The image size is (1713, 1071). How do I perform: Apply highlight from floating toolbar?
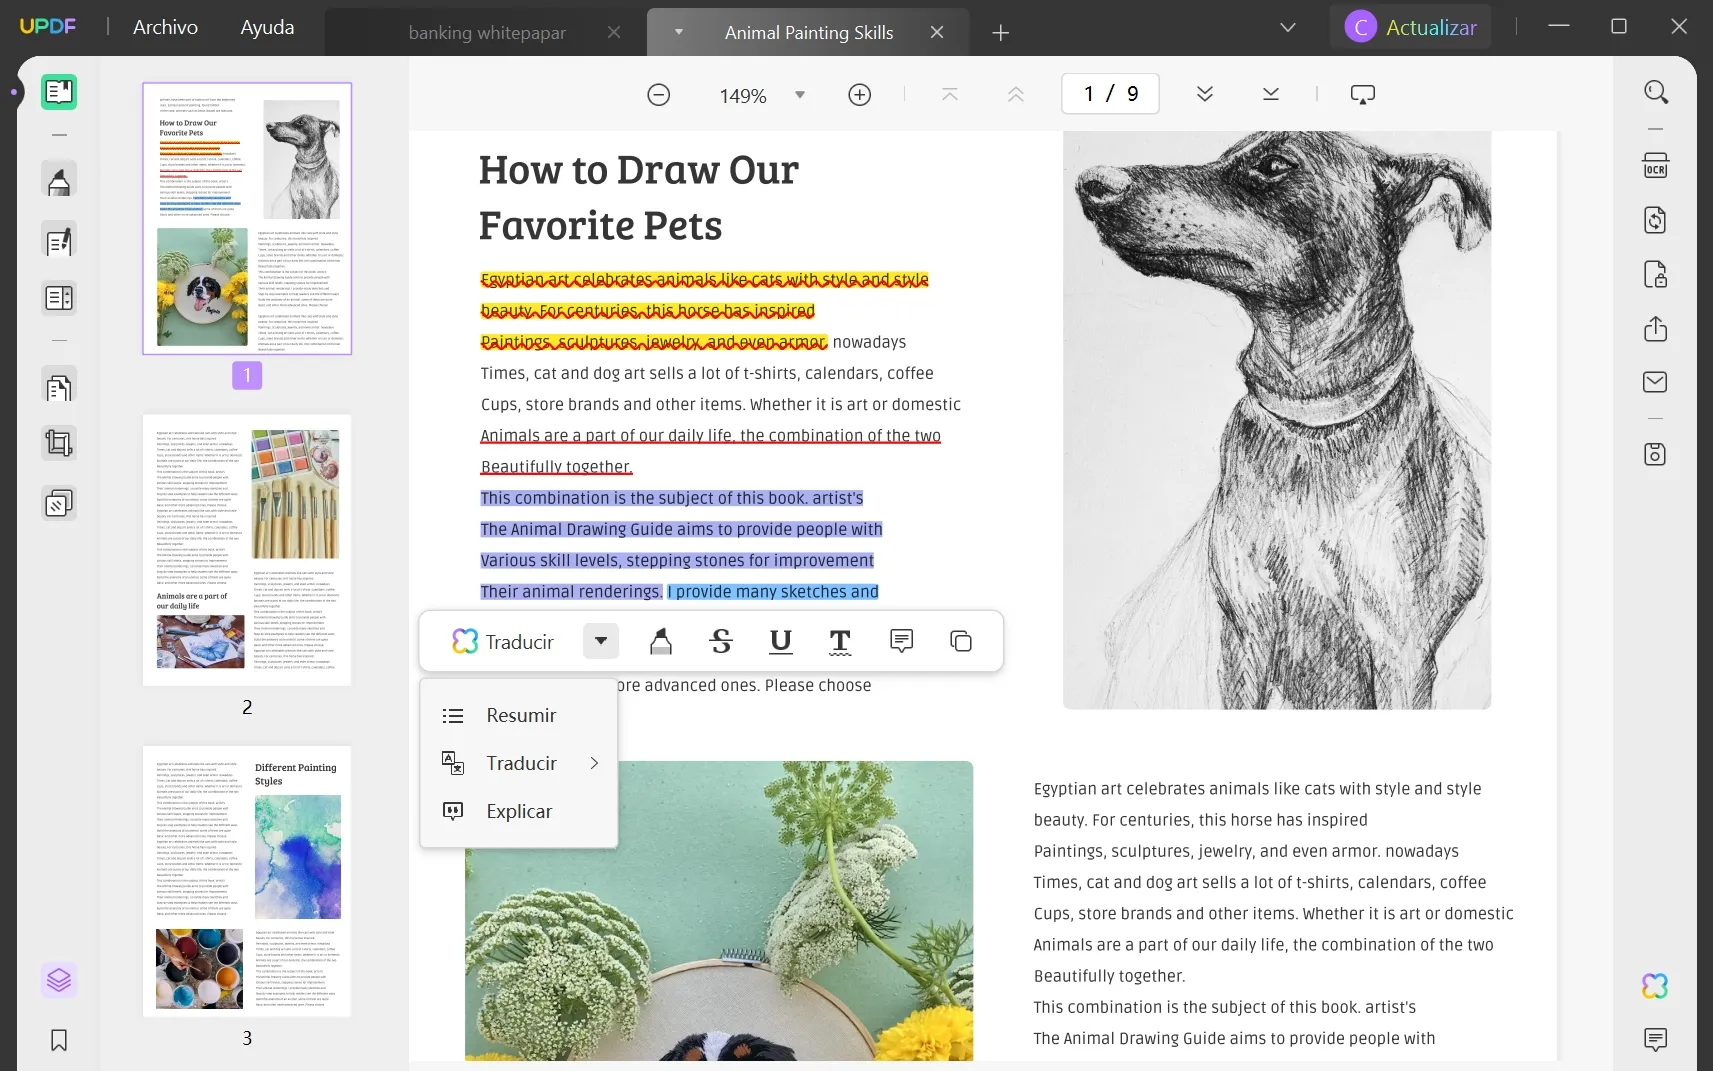coord(661,641)
